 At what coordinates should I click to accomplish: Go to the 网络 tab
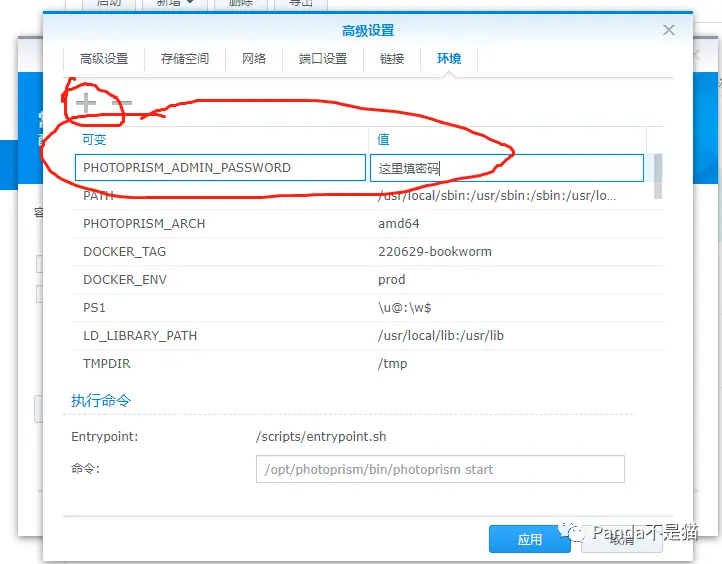pyautogui.click(x=254, y=58)
